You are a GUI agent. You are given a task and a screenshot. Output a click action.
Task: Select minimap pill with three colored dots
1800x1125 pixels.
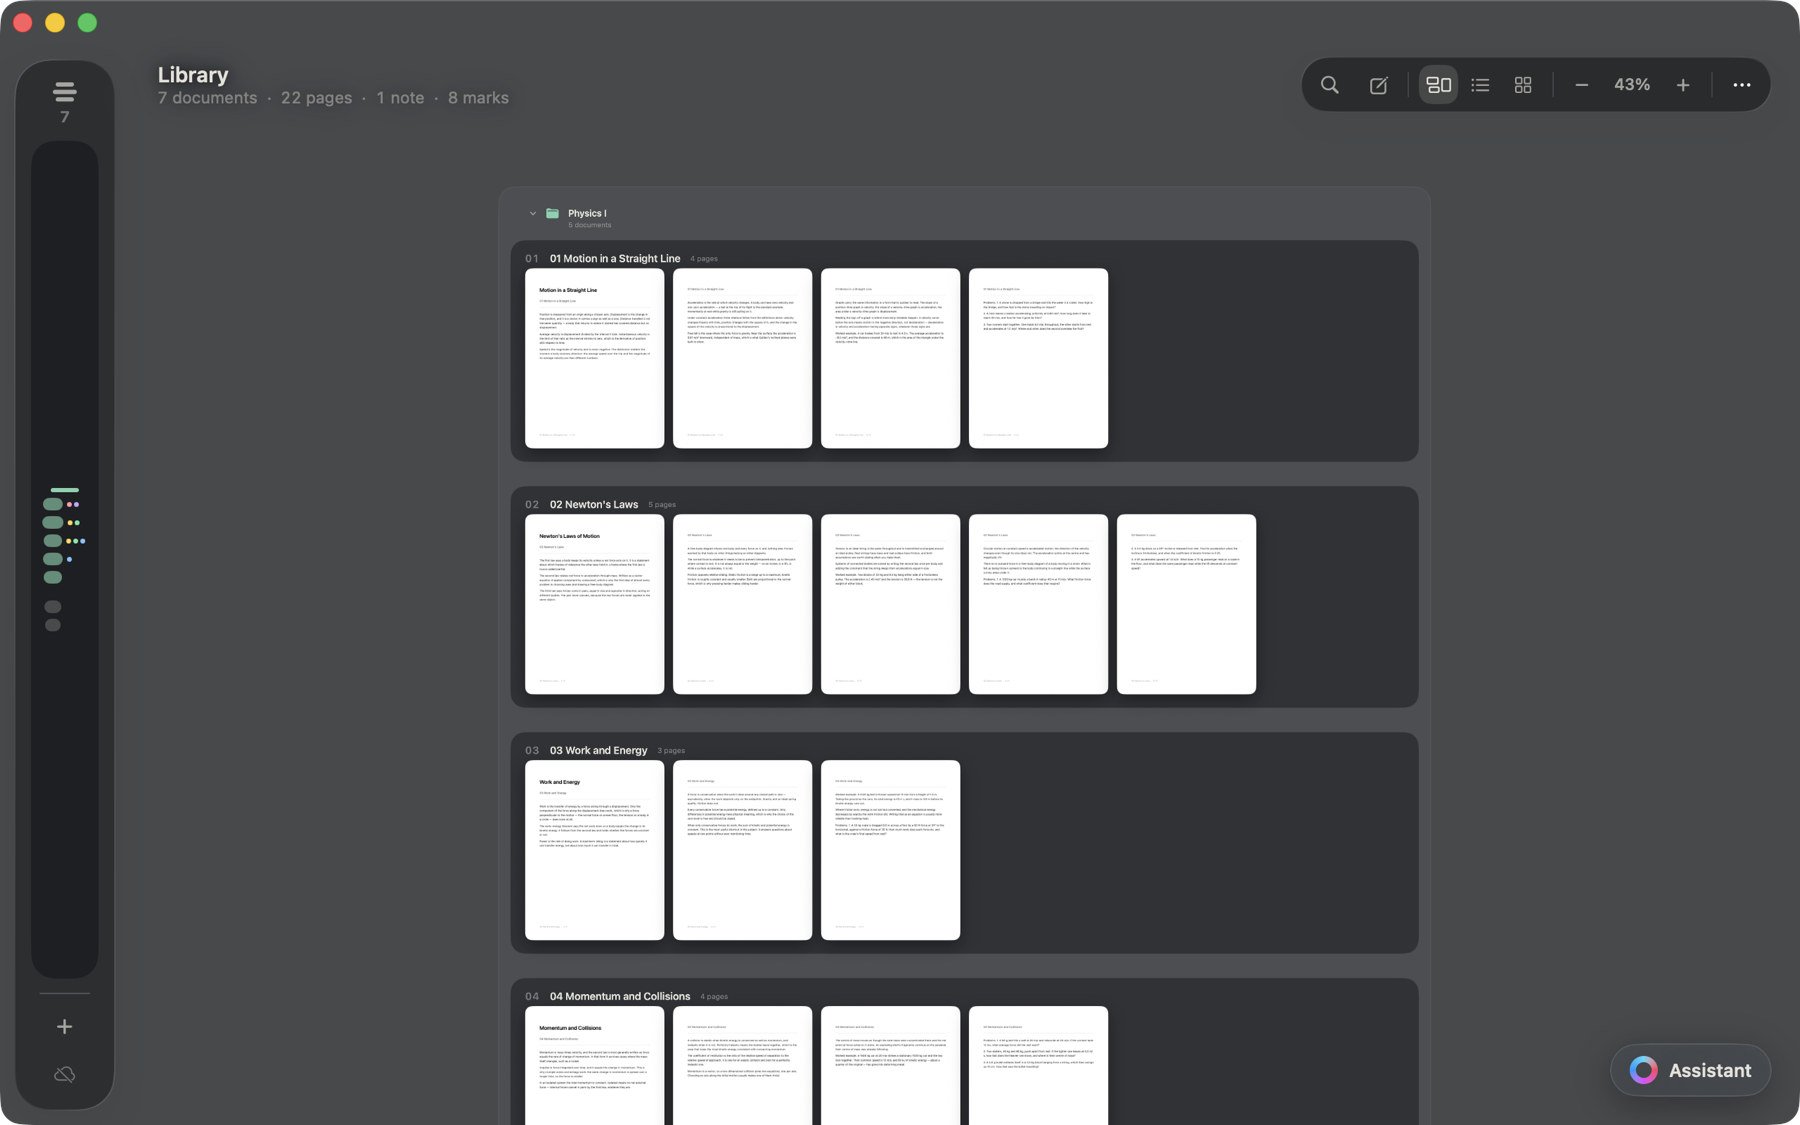pyautogui.click(x=53, y=540)
